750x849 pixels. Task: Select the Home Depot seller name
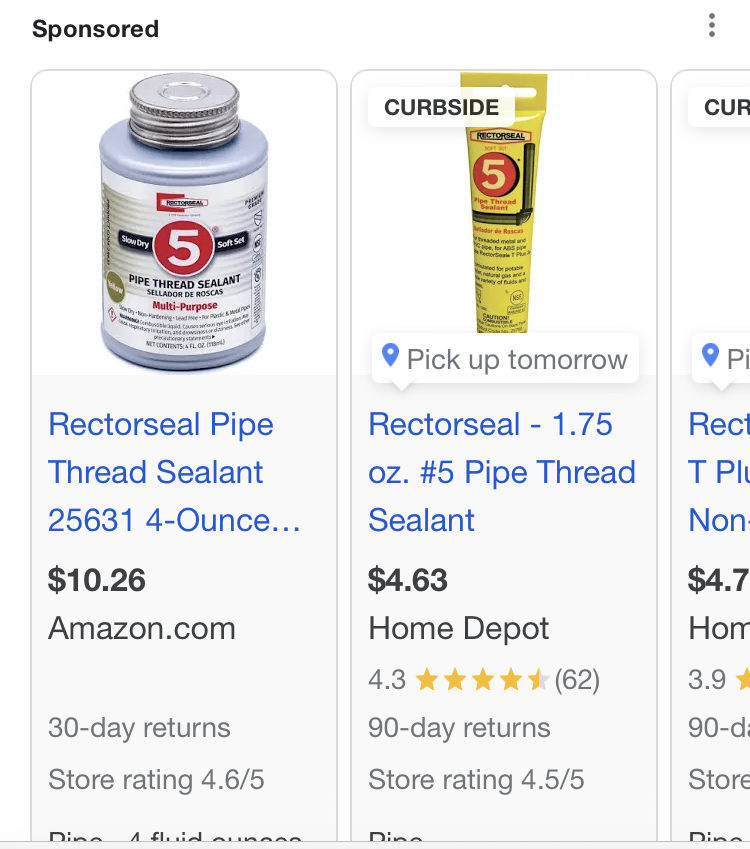(x=459, y=629)
